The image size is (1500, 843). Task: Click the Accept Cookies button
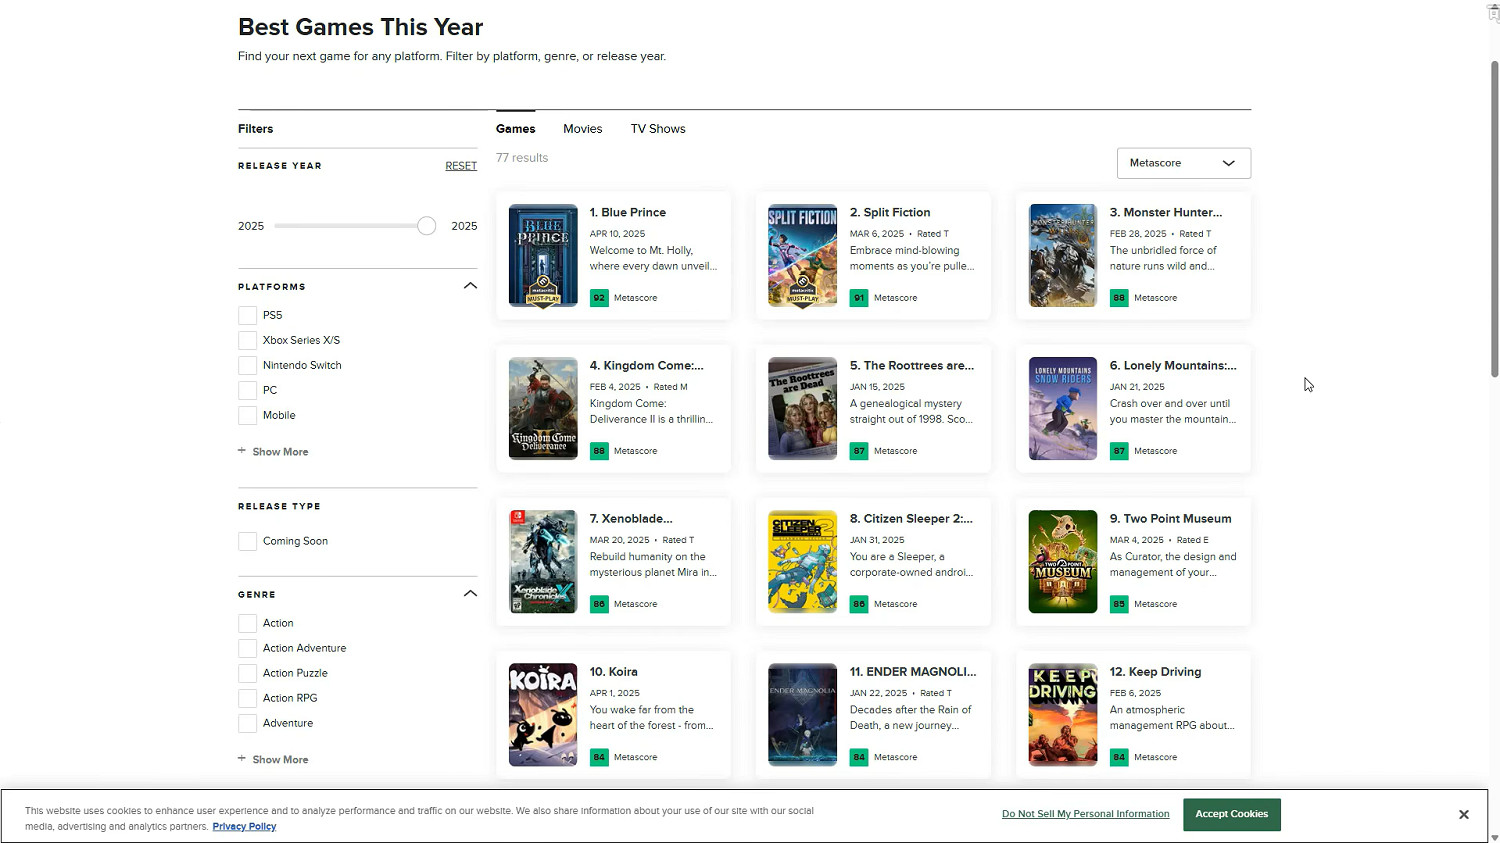[x=1231, y=814]
